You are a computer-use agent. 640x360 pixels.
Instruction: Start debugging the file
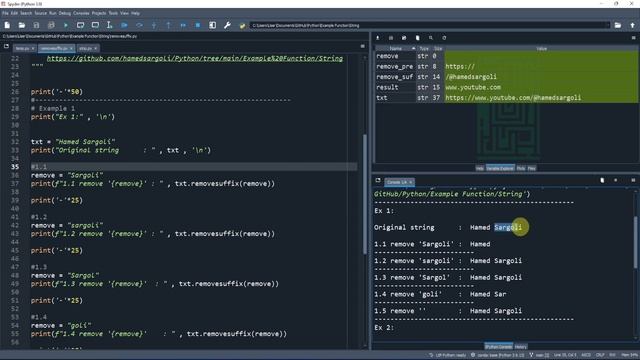pyautogui.click(x=124, y=25)
